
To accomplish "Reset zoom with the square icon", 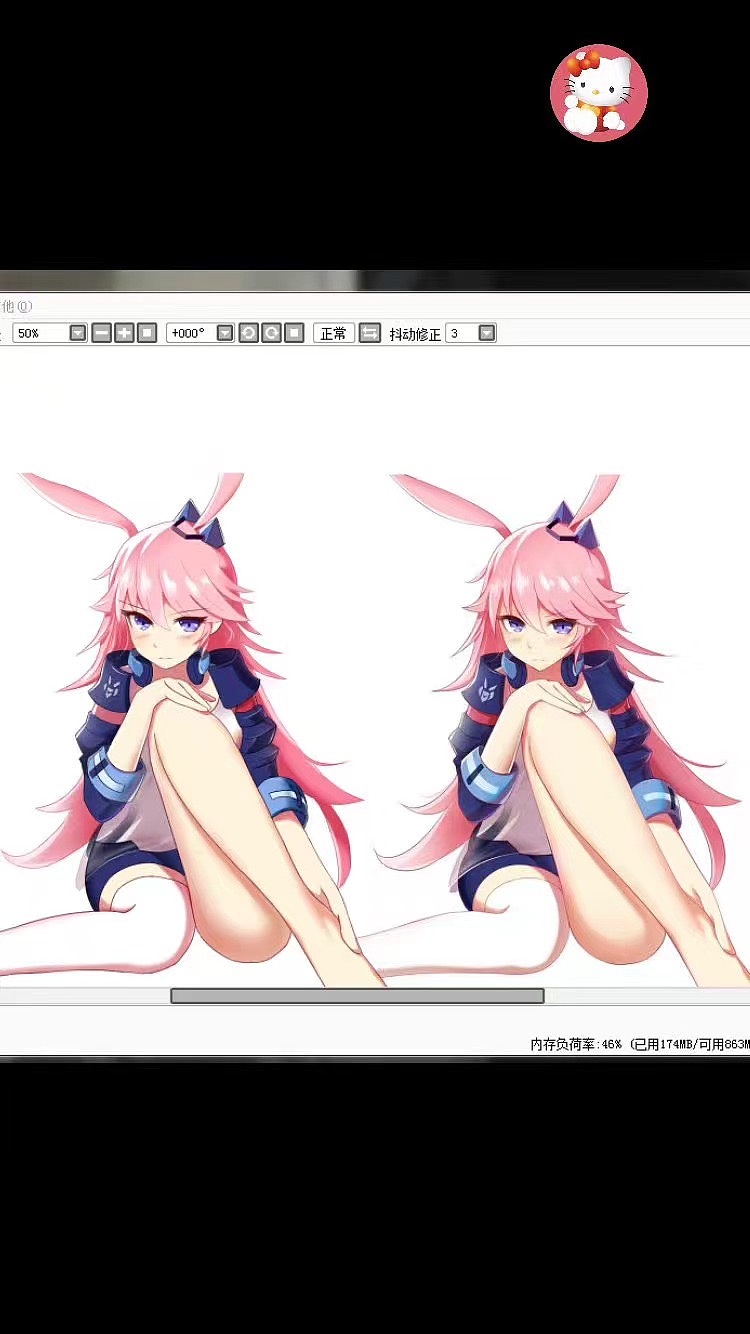I will coord(147,333).
